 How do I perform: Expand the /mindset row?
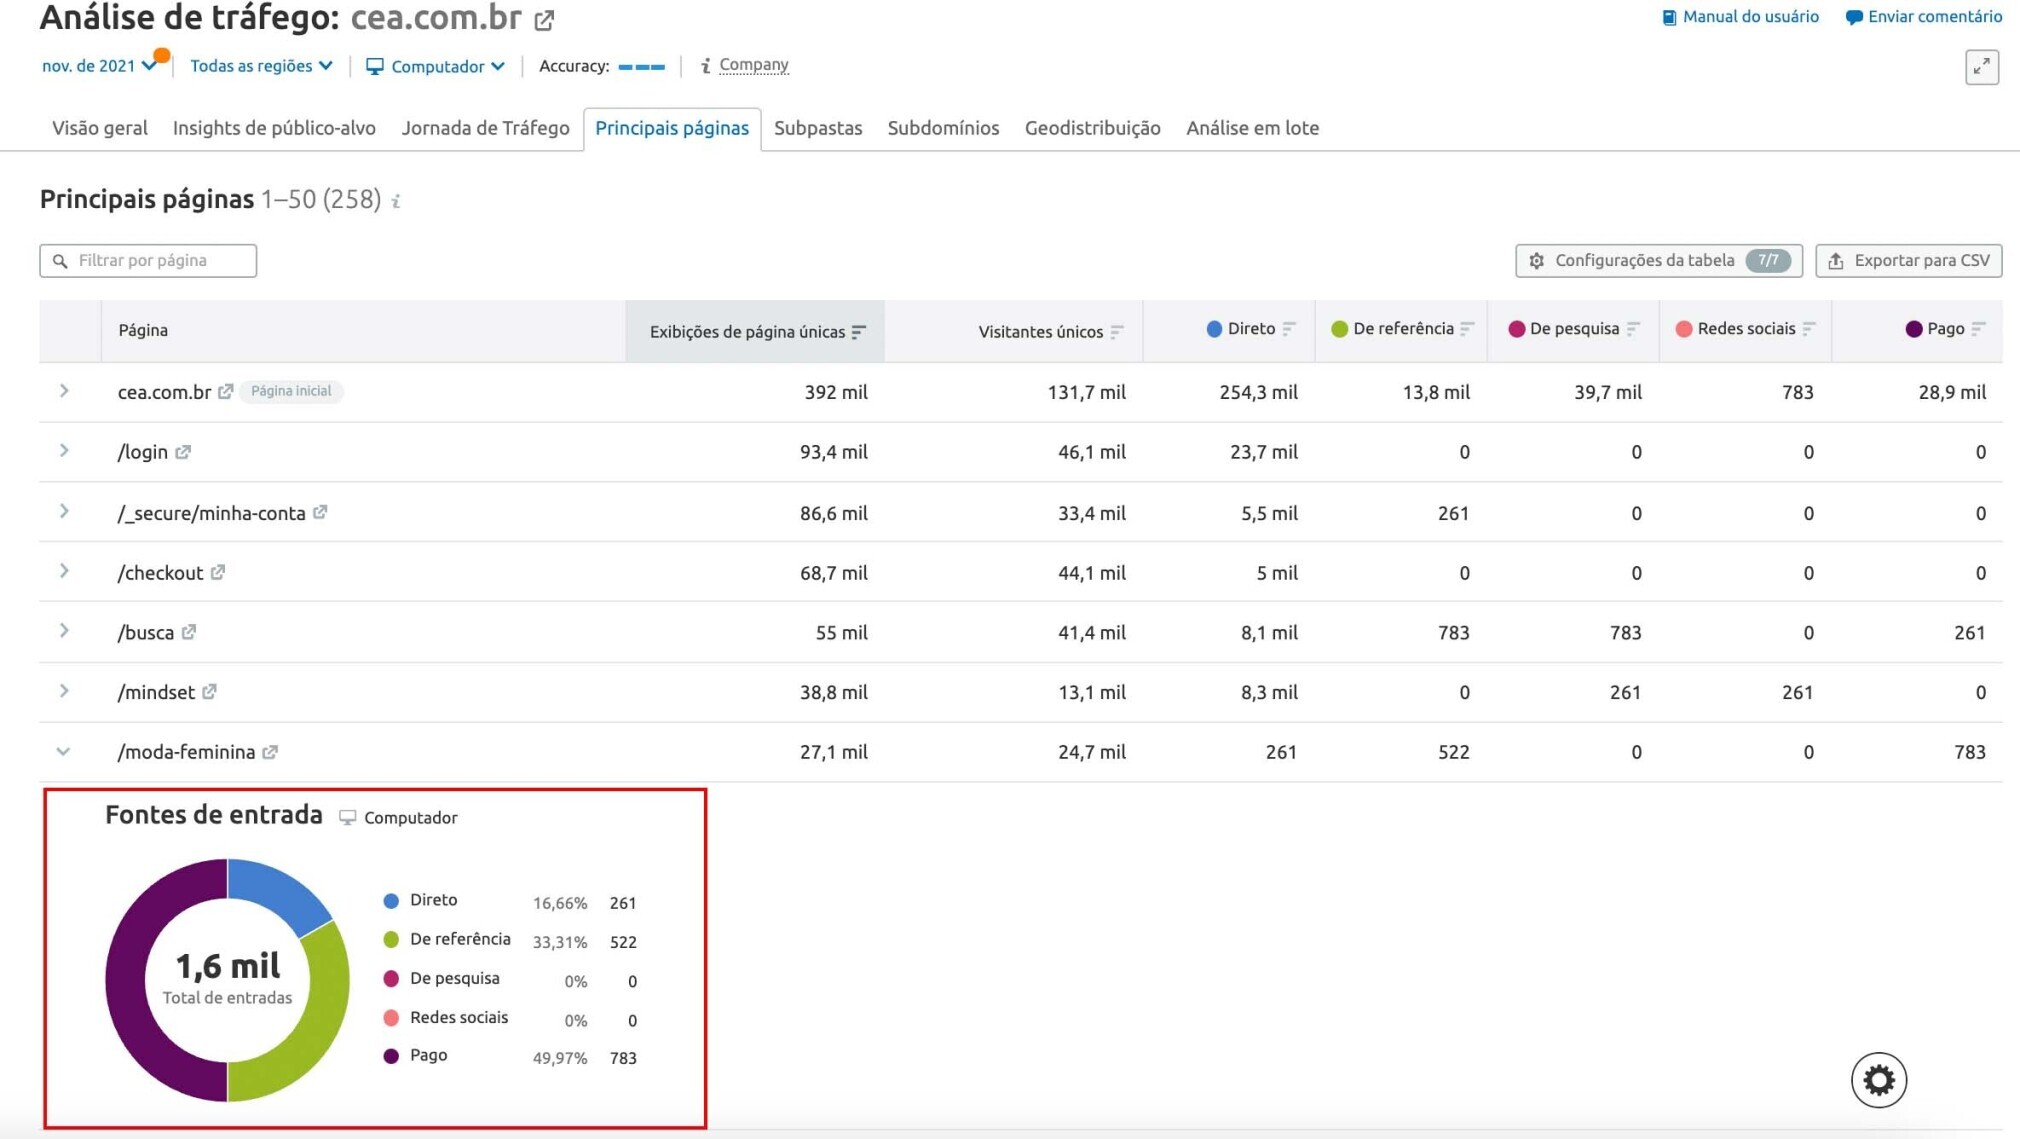pos(64,691)
